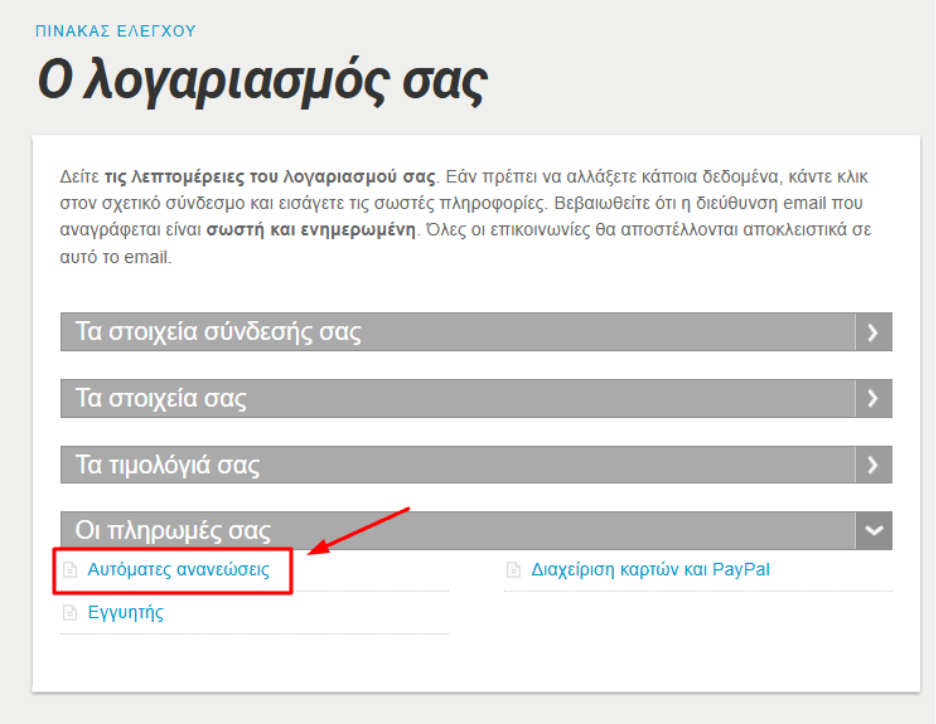Click bold text τις λεπτομέρειες του λογαριασμού σας

tap(270, 177)
